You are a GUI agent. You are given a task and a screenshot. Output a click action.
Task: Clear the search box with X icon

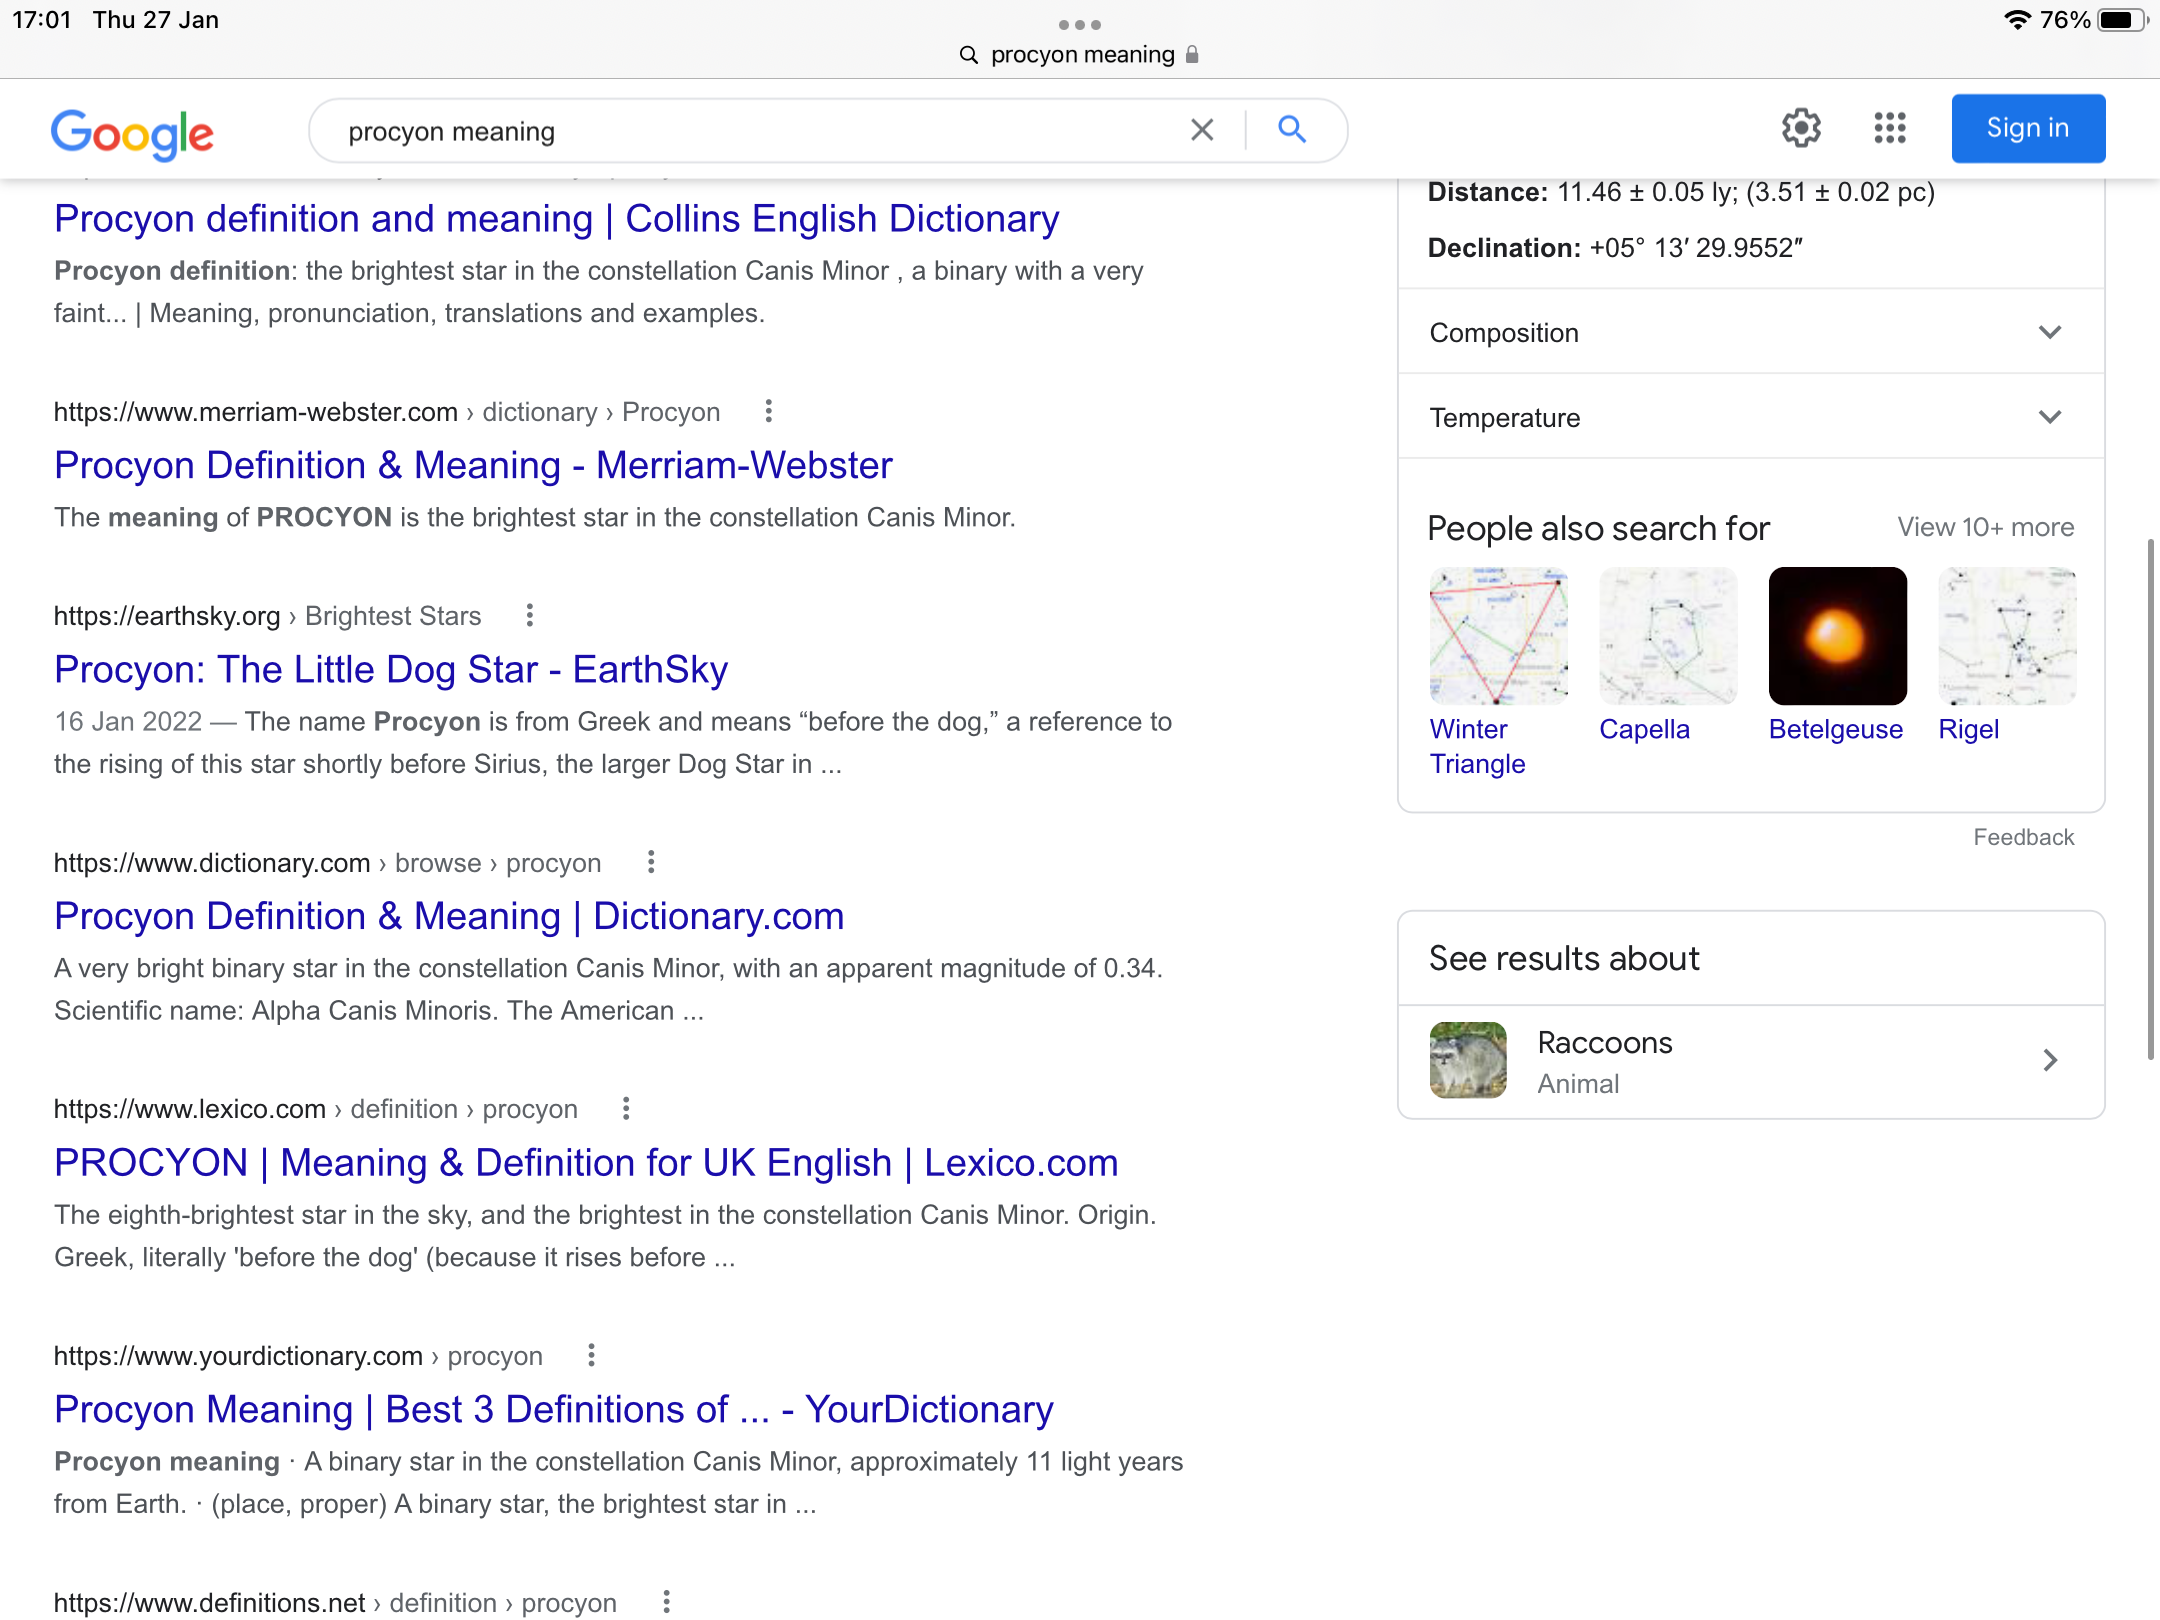click(x=1202, y=130)
